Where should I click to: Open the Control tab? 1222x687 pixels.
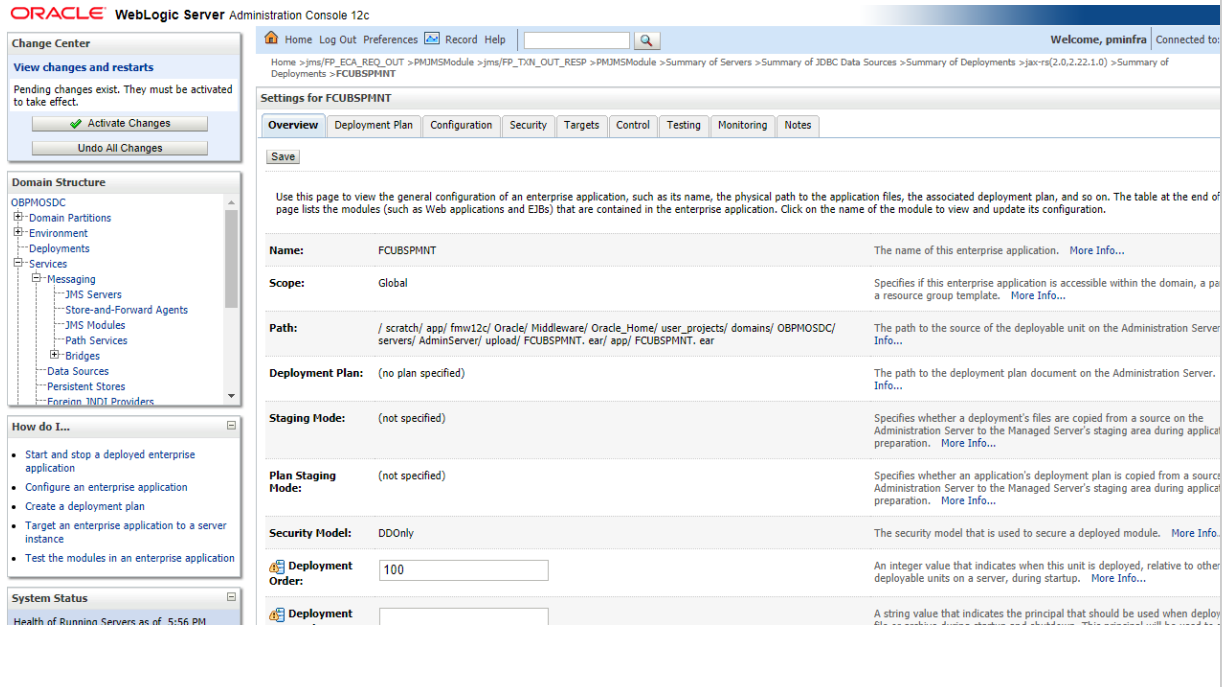tap(633, 125)
